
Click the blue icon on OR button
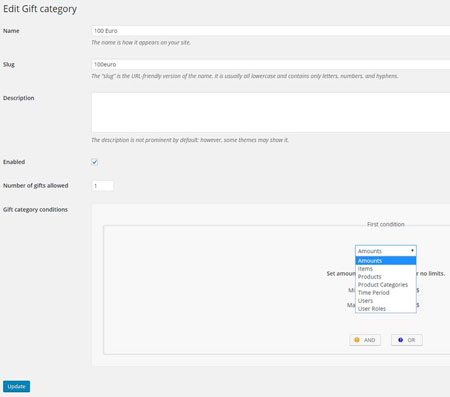(x=400, y=340)
